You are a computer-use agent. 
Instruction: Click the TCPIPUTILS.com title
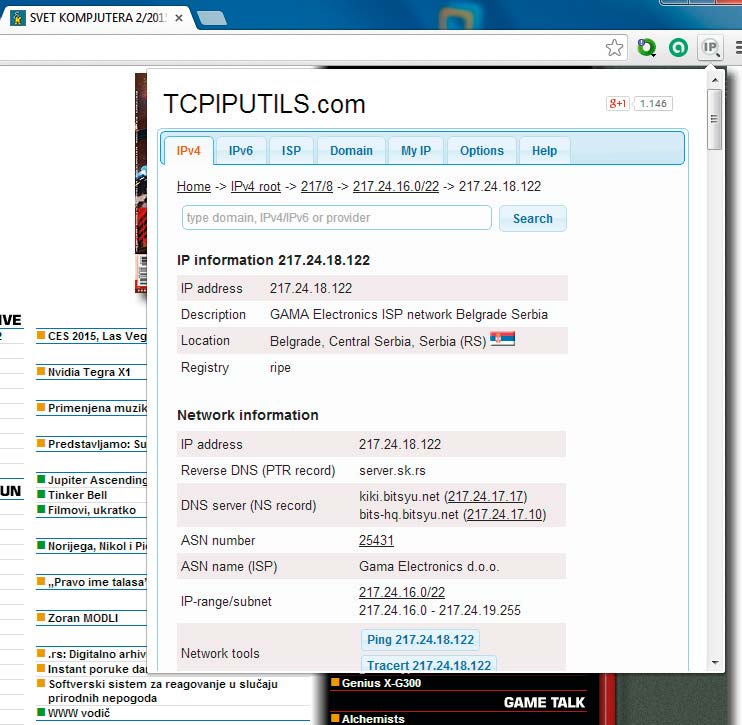(265, 104)
